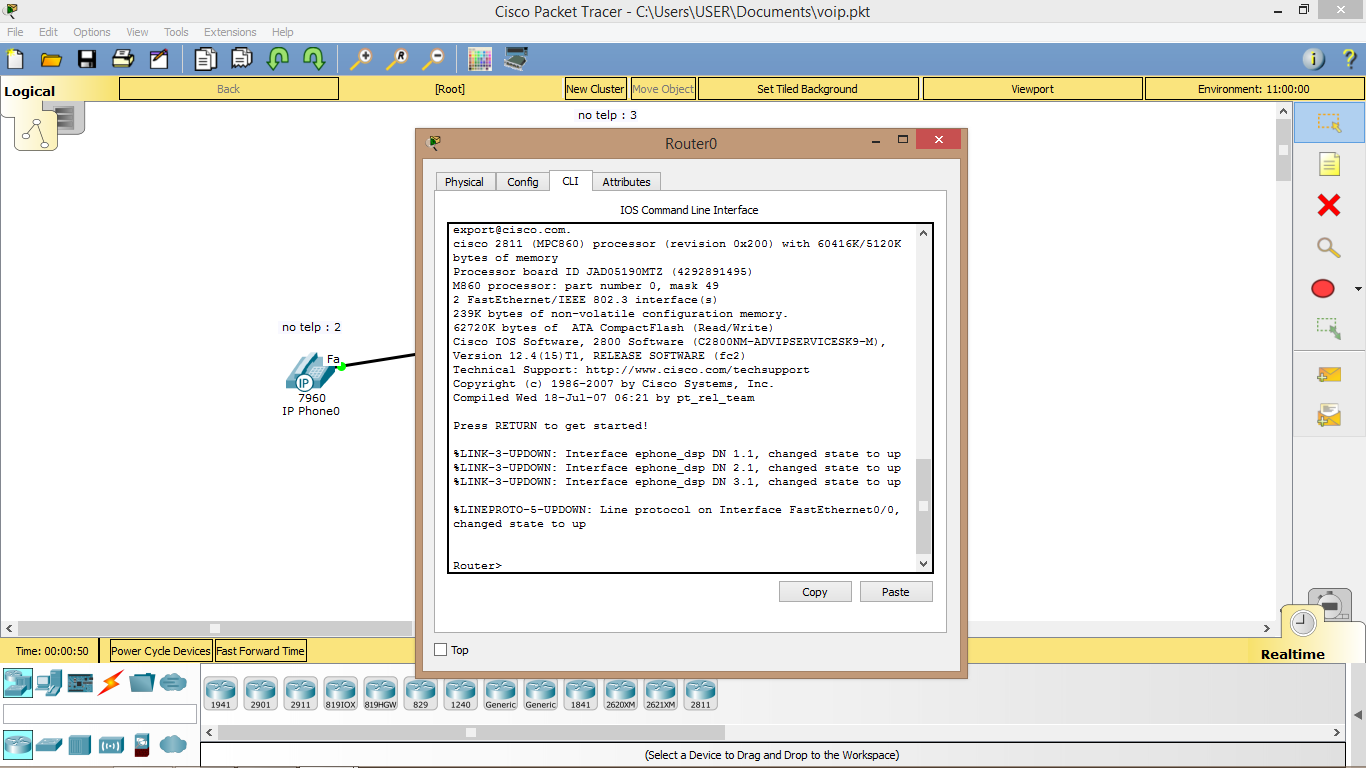Click Set Tiled Background button
The height and width of the screenshot is (770, 1370).
(x=807, y=89)
